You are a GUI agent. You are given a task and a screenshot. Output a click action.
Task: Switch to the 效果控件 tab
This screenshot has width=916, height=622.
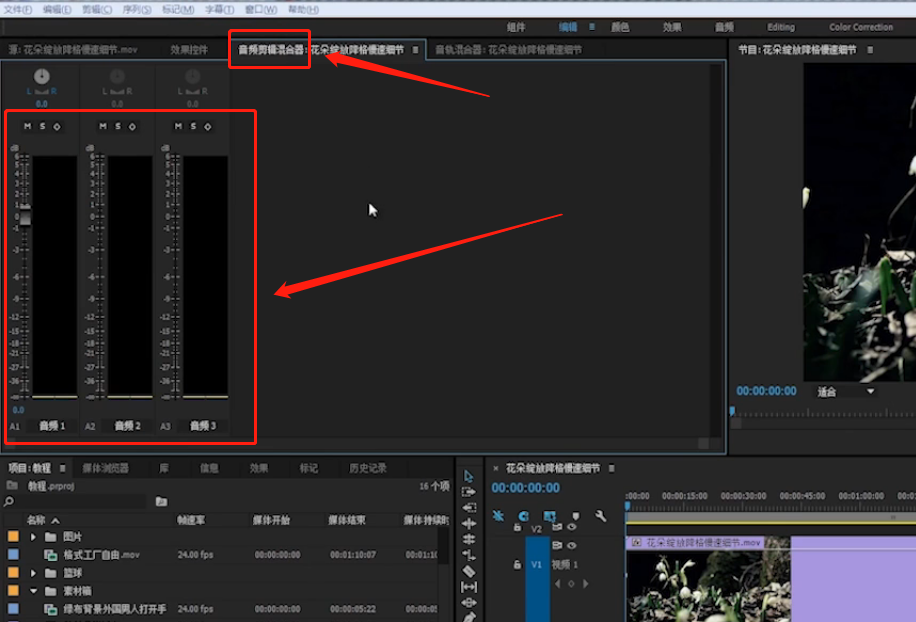pos(189,50)
